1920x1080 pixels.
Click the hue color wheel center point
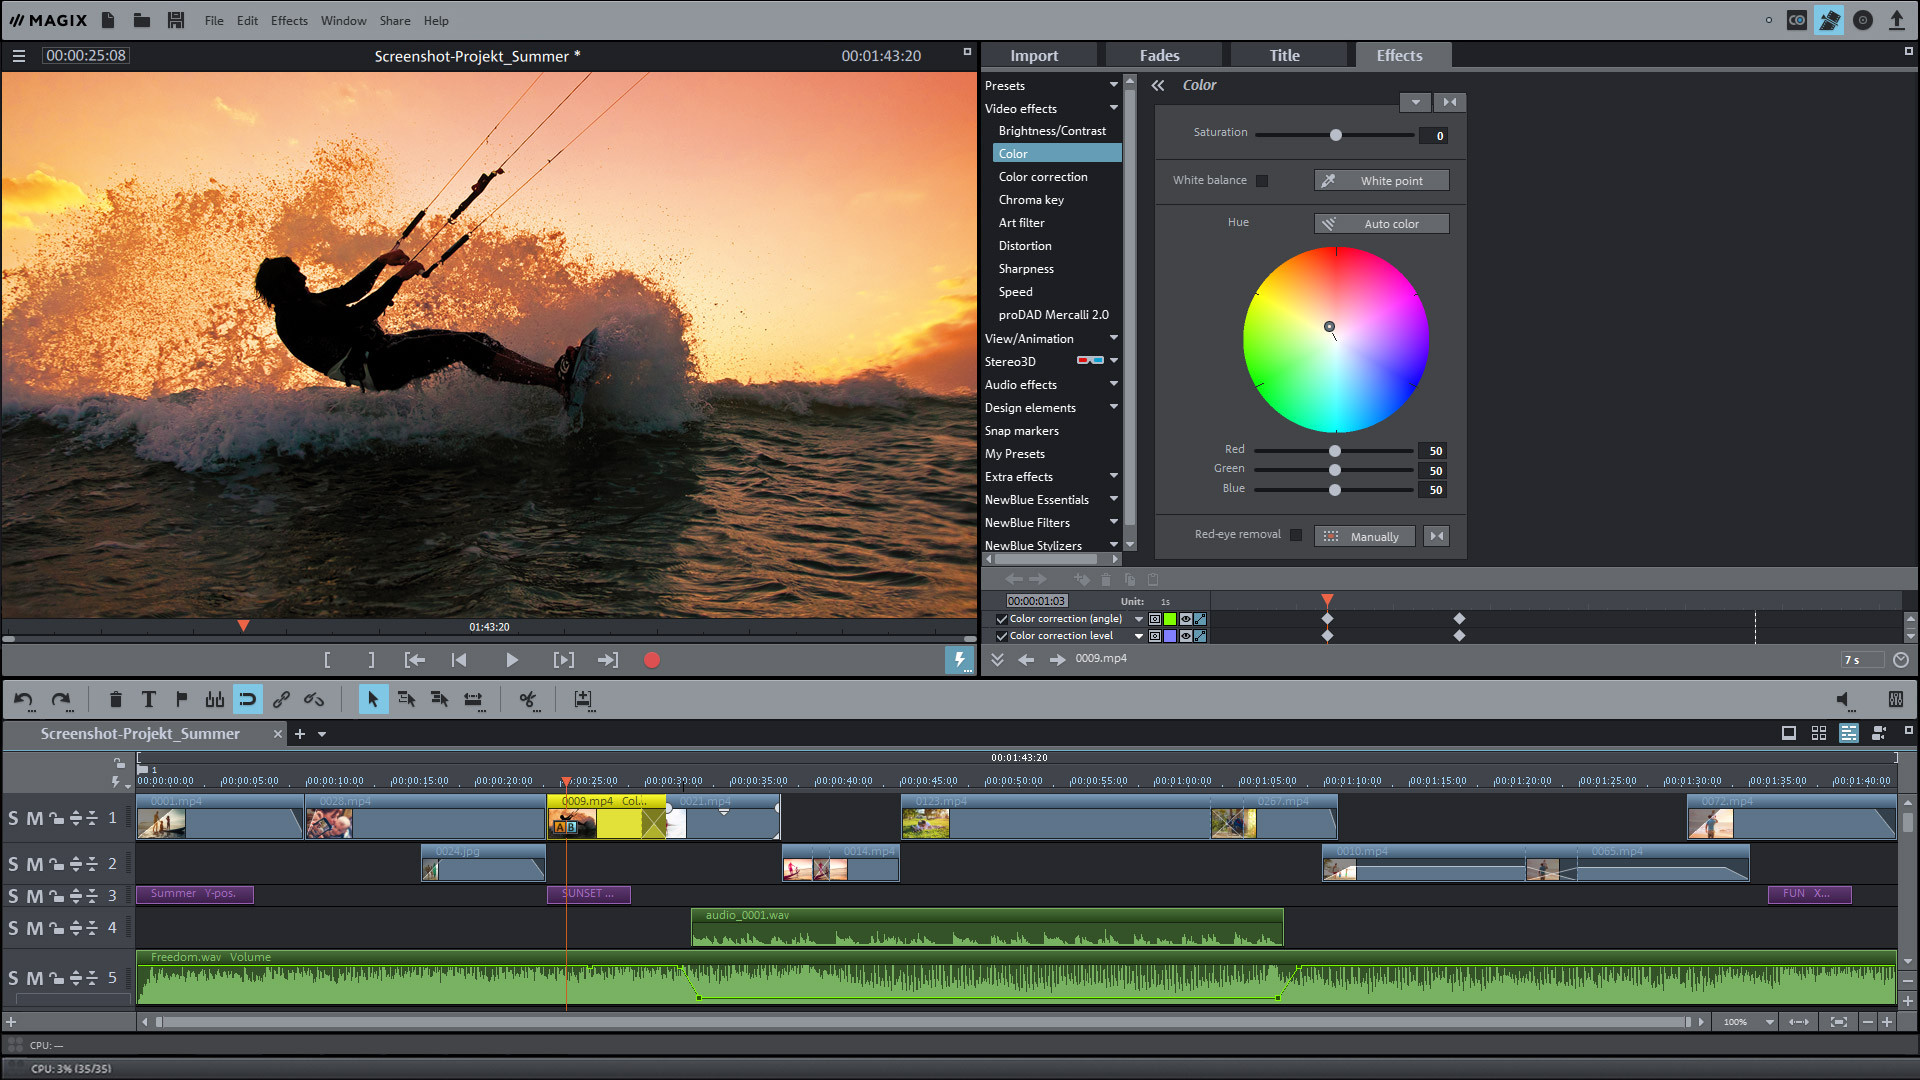coord(1329,327)
